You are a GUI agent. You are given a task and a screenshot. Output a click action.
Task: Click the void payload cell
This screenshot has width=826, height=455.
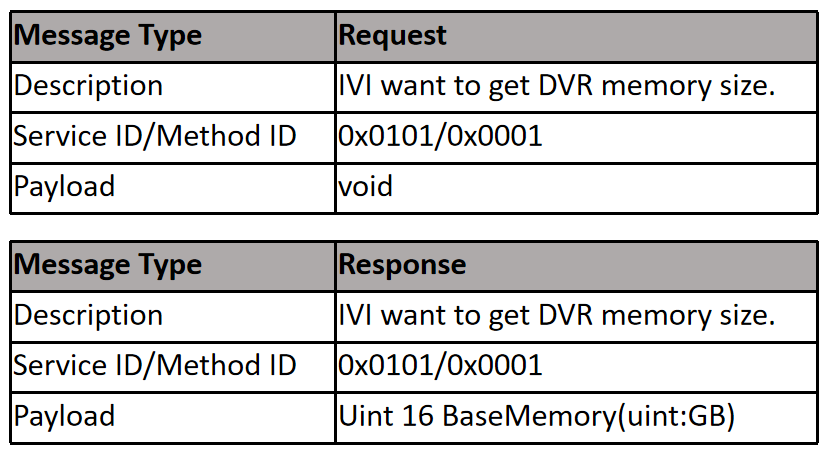coord(576,188)
